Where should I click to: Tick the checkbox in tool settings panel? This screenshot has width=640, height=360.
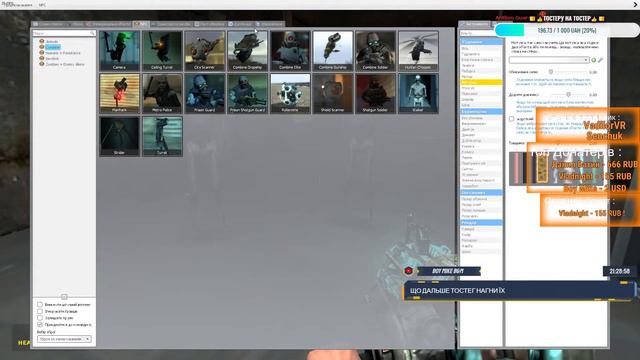pos(511,119)
